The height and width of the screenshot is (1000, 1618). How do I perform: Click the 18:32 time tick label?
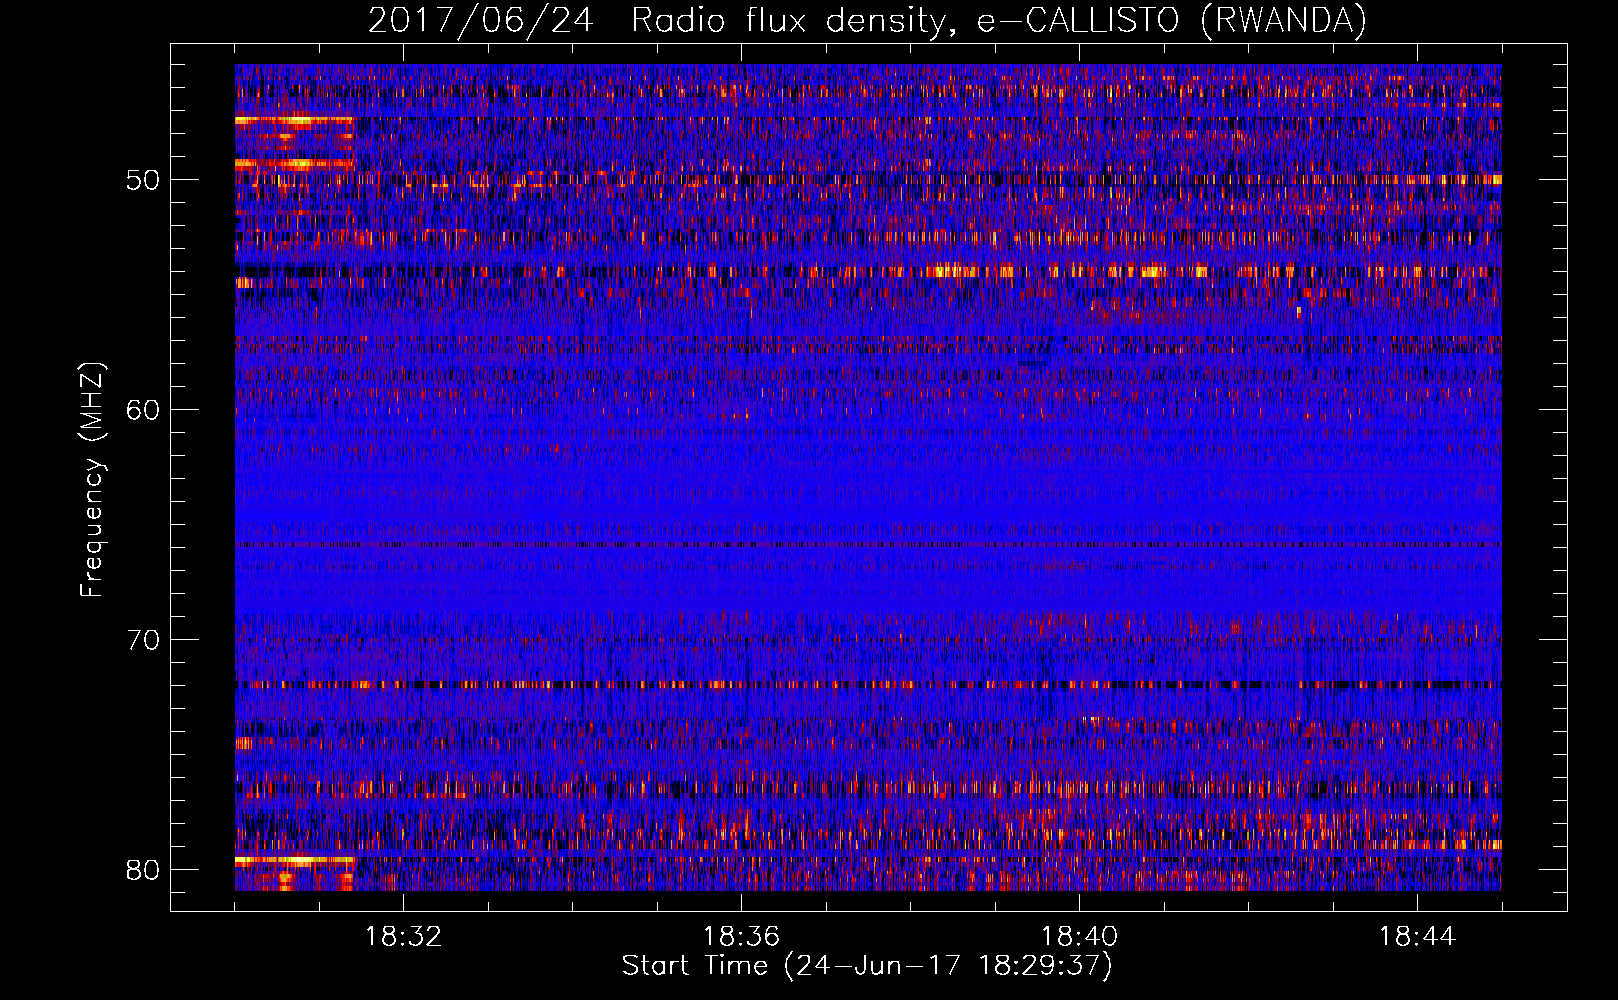[x=403, y=937]
